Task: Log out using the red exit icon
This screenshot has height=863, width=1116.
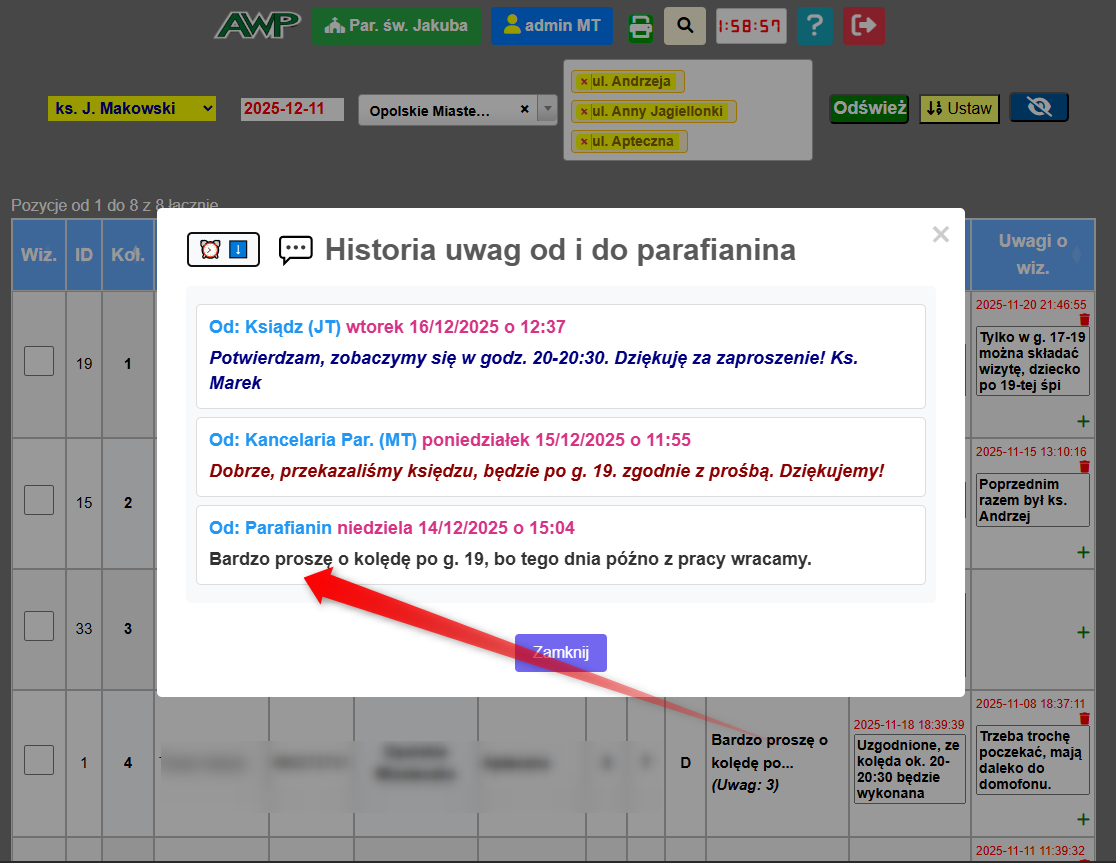Action: 863,26
